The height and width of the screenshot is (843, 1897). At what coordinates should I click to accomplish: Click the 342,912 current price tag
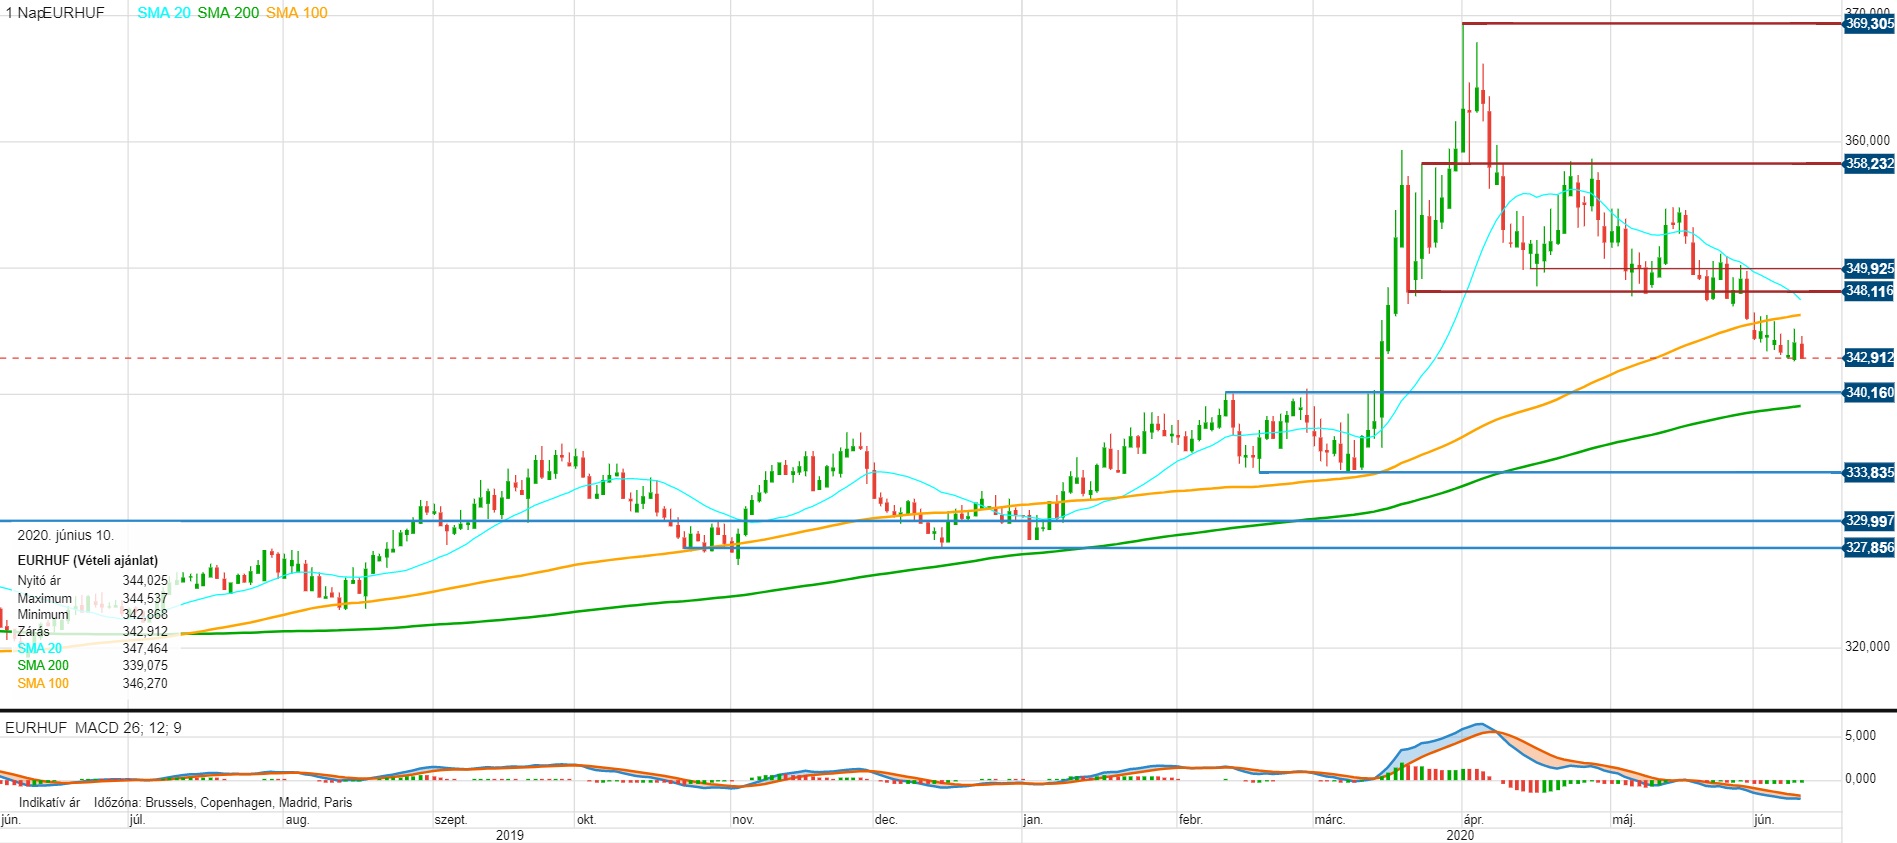tap(1869, 357)
